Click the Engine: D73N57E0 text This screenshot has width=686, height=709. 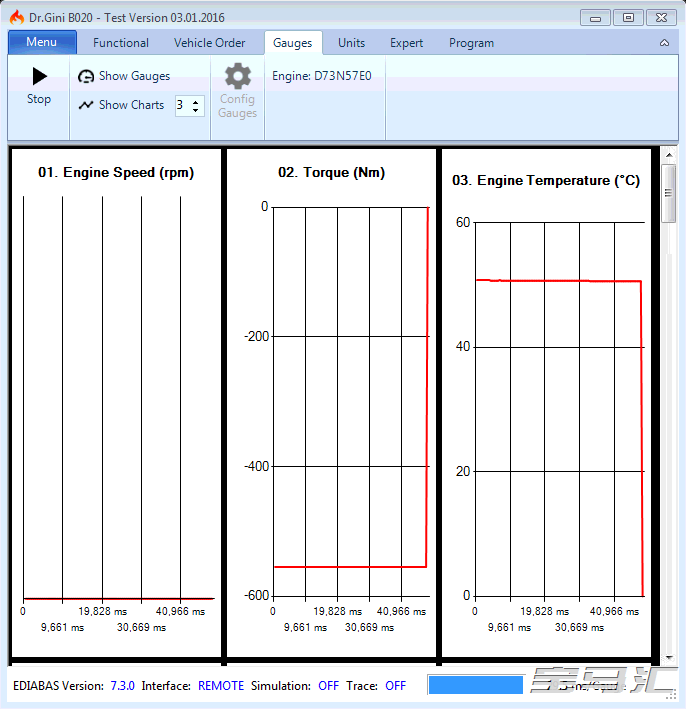(x=322, y=76)
